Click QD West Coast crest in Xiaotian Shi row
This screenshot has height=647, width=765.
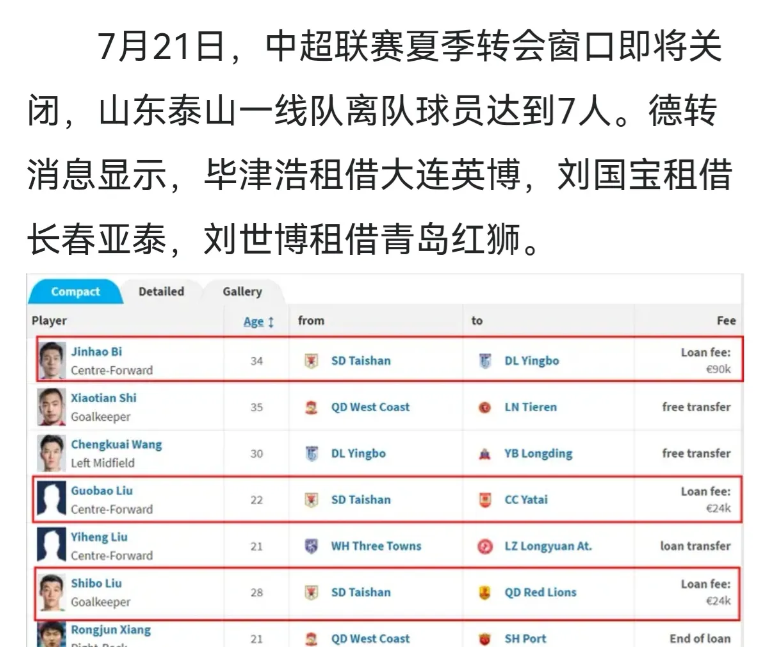[311, 407]
